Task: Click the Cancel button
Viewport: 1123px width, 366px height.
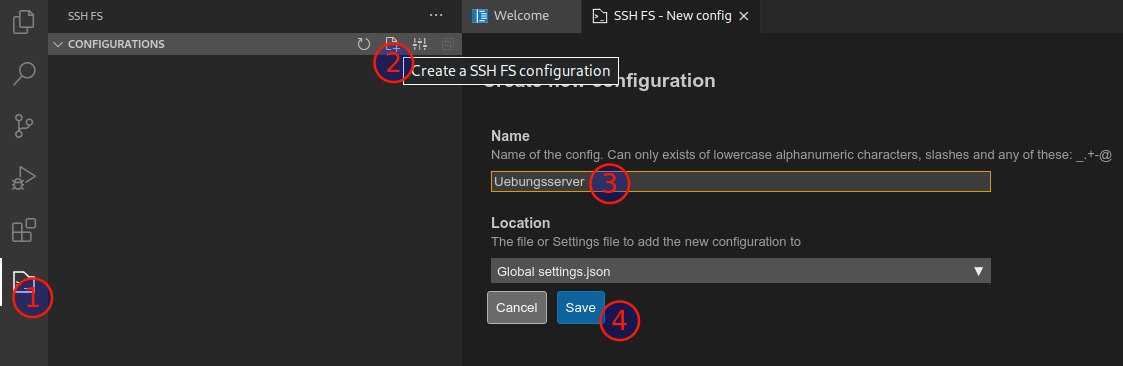Action: tap(516, 307)
